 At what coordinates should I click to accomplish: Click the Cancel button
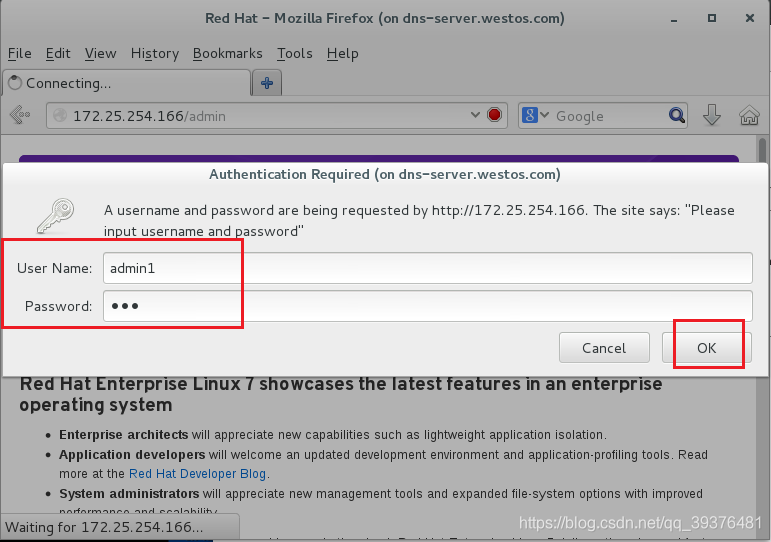pos(604,348)
